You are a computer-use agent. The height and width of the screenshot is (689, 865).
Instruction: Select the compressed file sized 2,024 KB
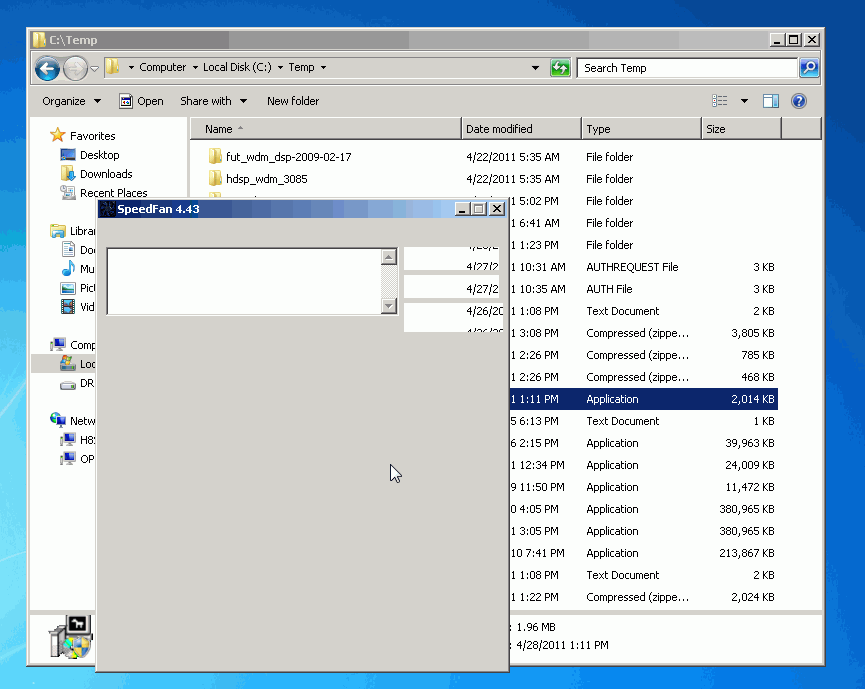tap(644, 597)
